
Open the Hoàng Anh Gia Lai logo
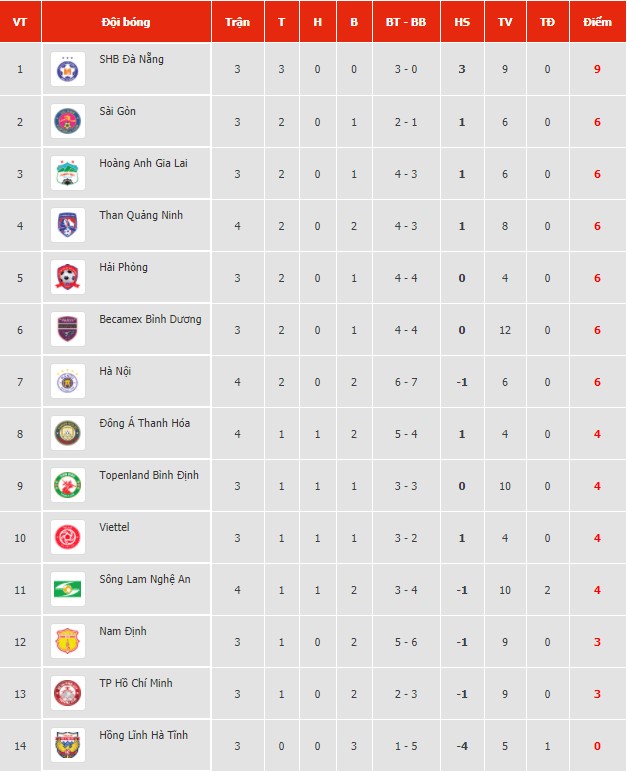point(68,173)
